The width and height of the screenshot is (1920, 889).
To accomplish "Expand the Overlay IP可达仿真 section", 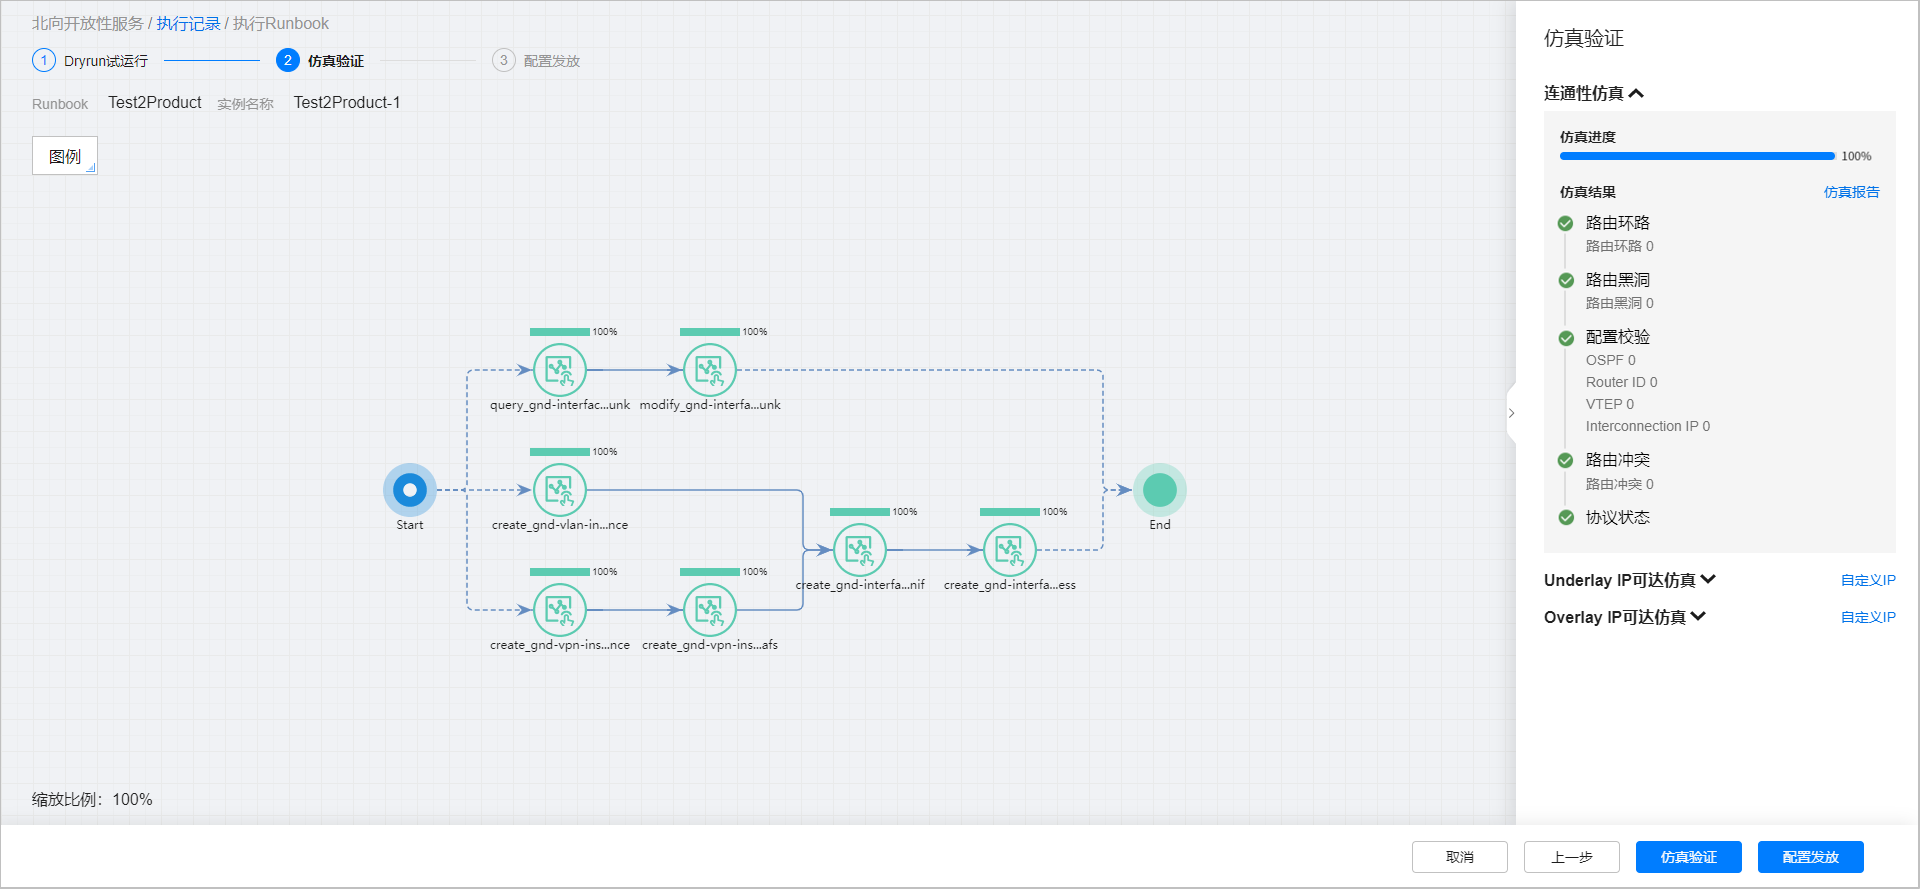I will 1698,617.
